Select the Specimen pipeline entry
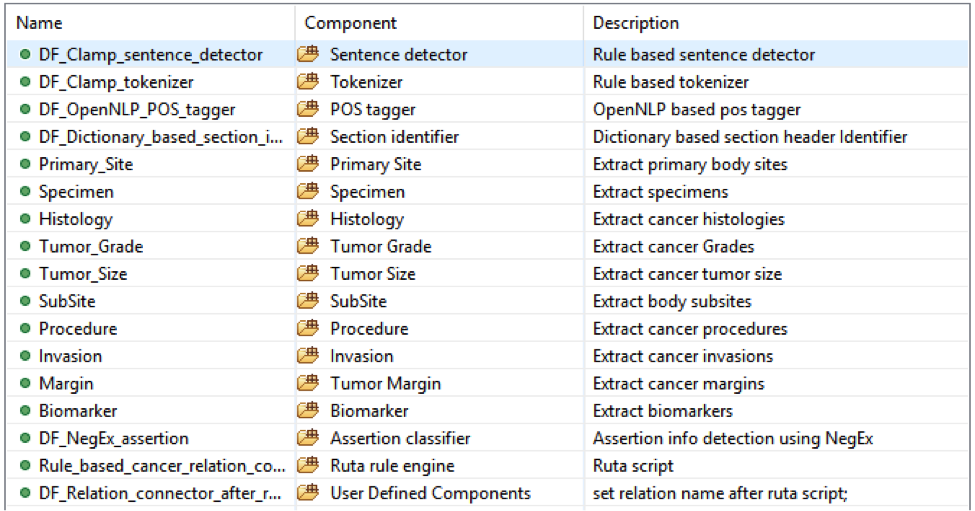 (76, 192)
